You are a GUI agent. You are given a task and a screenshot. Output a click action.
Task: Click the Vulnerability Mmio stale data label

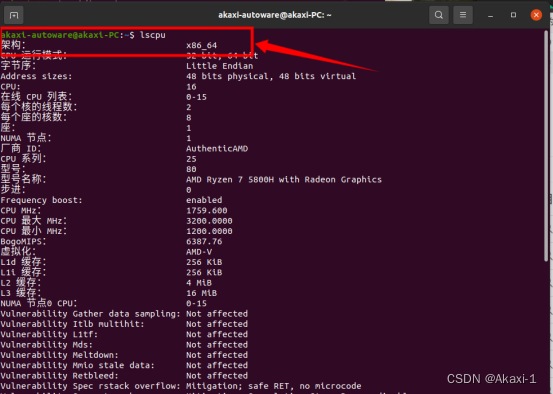point(78,365)
